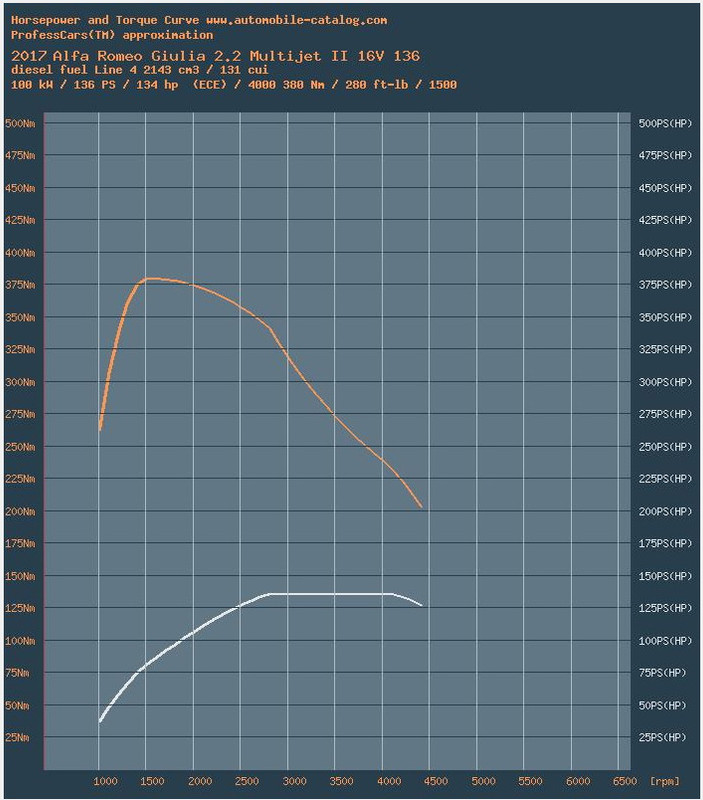Screen dimensions: 703x800
Task: Click the '100PS(HP)' right axis label
Action: pyautogui.click(x=665, y=641)
